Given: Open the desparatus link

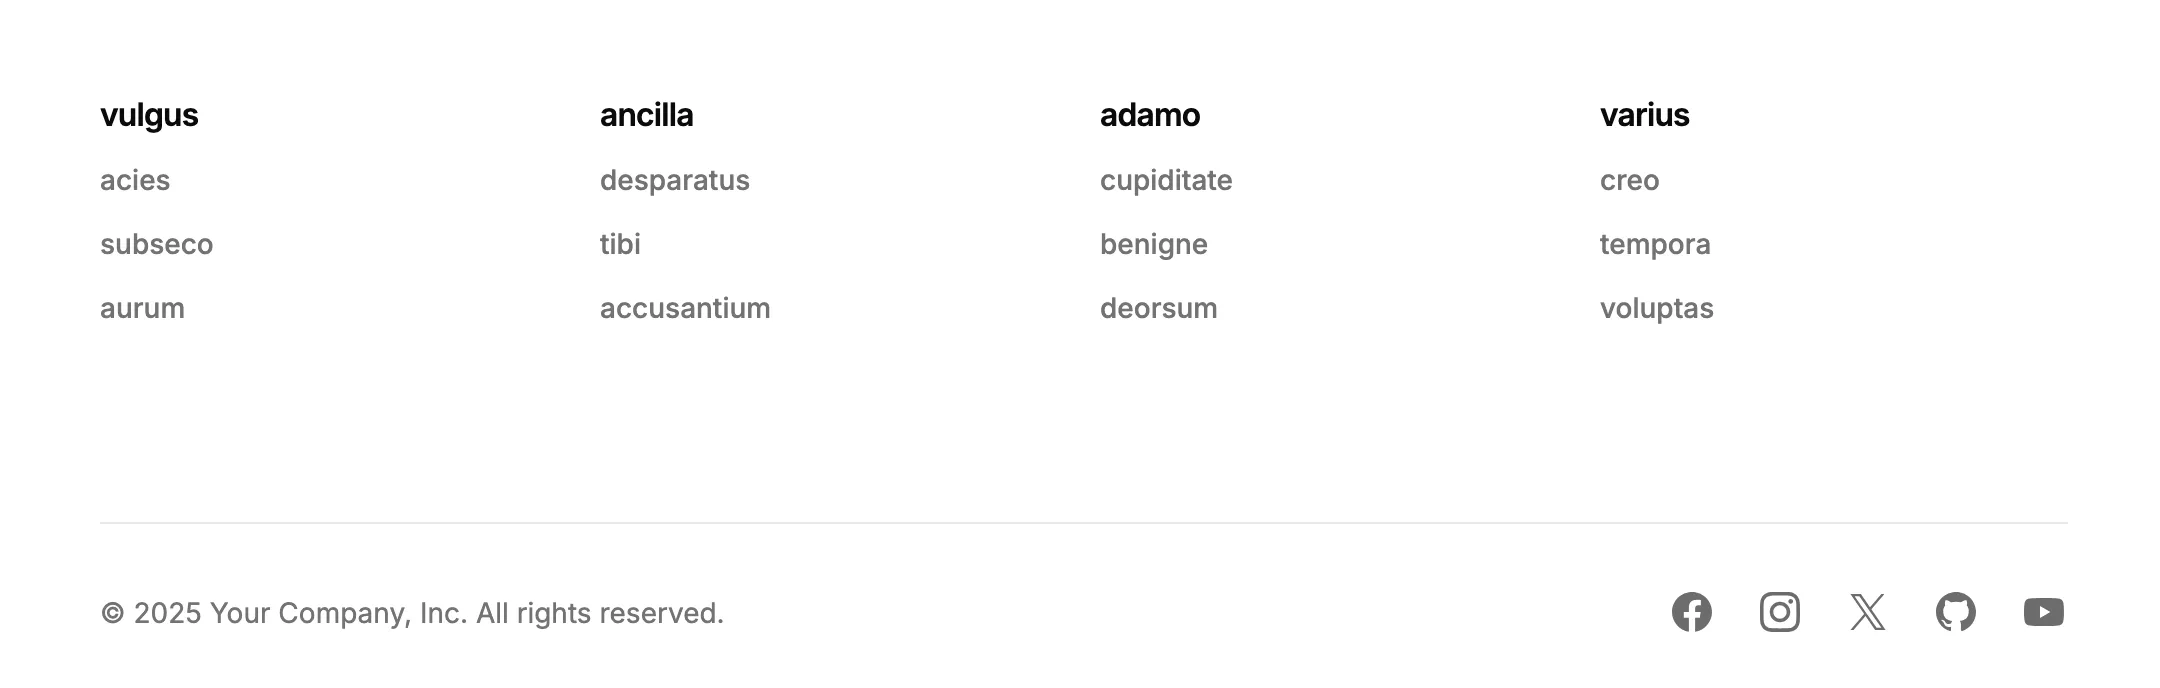Looking at the screenshot, I should [x=675, y=181].
